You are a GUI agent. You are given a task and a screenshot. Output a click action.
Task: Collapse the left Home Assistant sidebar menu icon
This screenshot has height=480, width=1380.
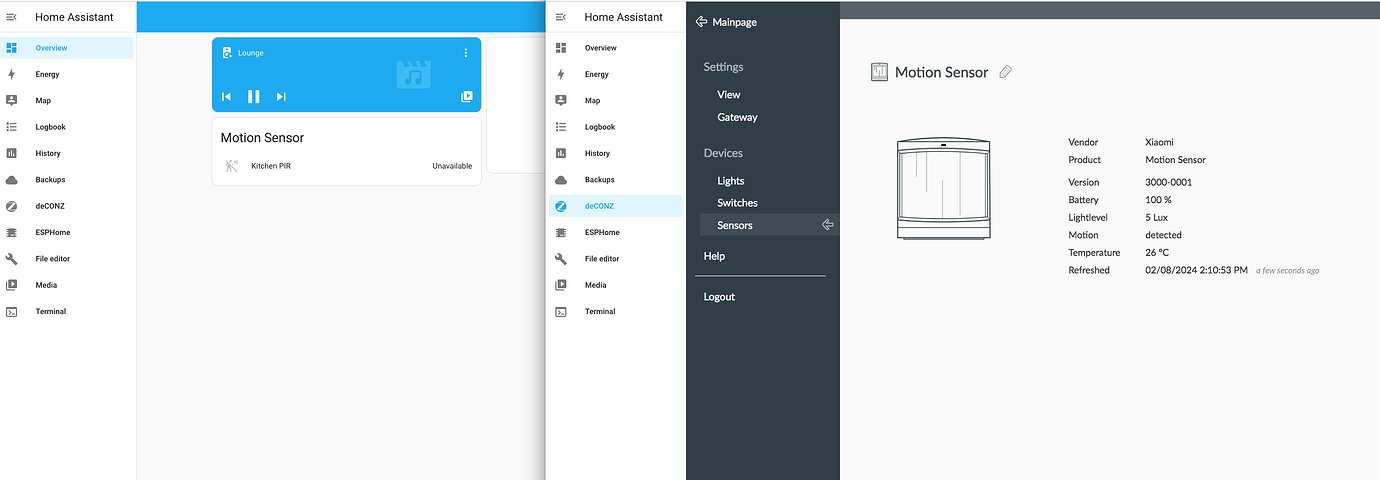12,17
